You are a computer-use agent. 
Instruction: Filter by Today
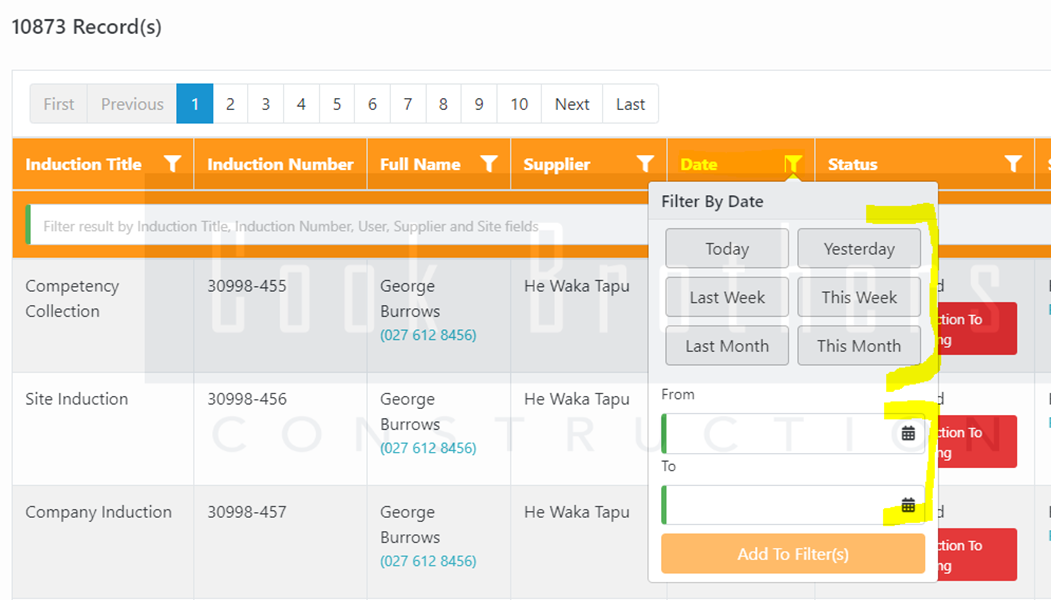click(727, 249)
